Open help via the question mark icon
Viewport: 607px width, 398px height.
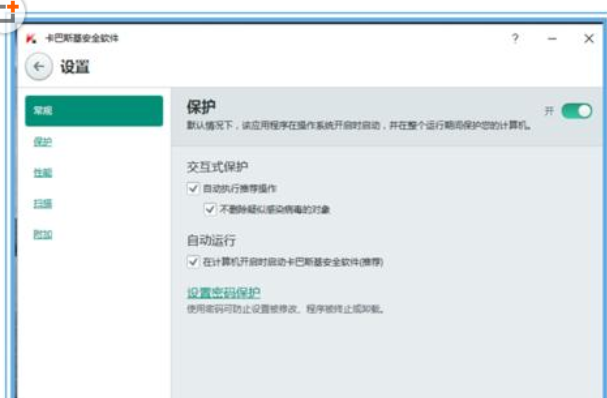pos(515,38)
